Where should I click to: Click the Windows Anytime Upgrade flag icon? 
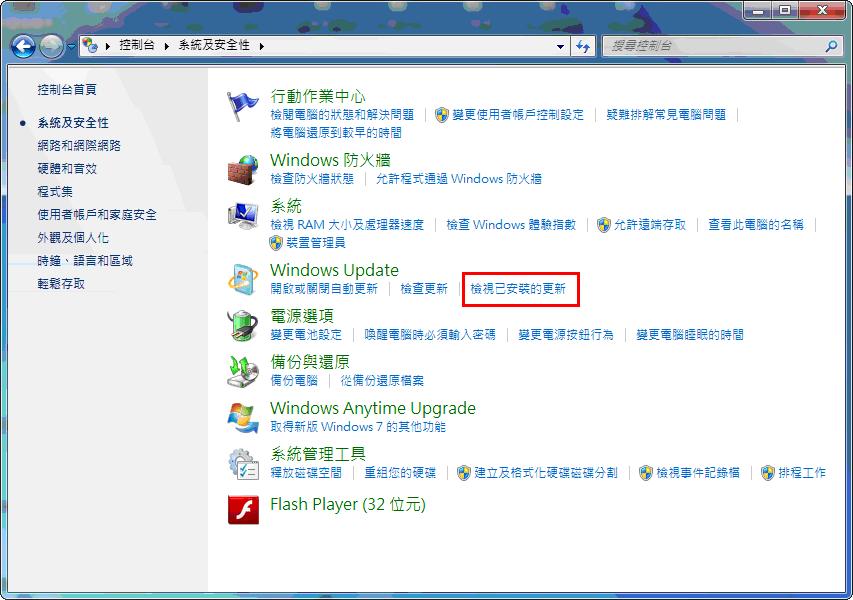(243, 418)
